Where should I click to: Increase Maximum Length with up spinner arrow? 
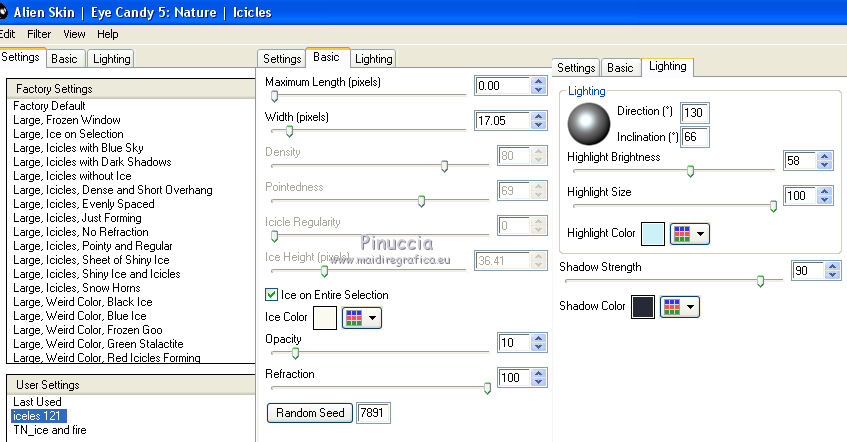click(538, 81)
